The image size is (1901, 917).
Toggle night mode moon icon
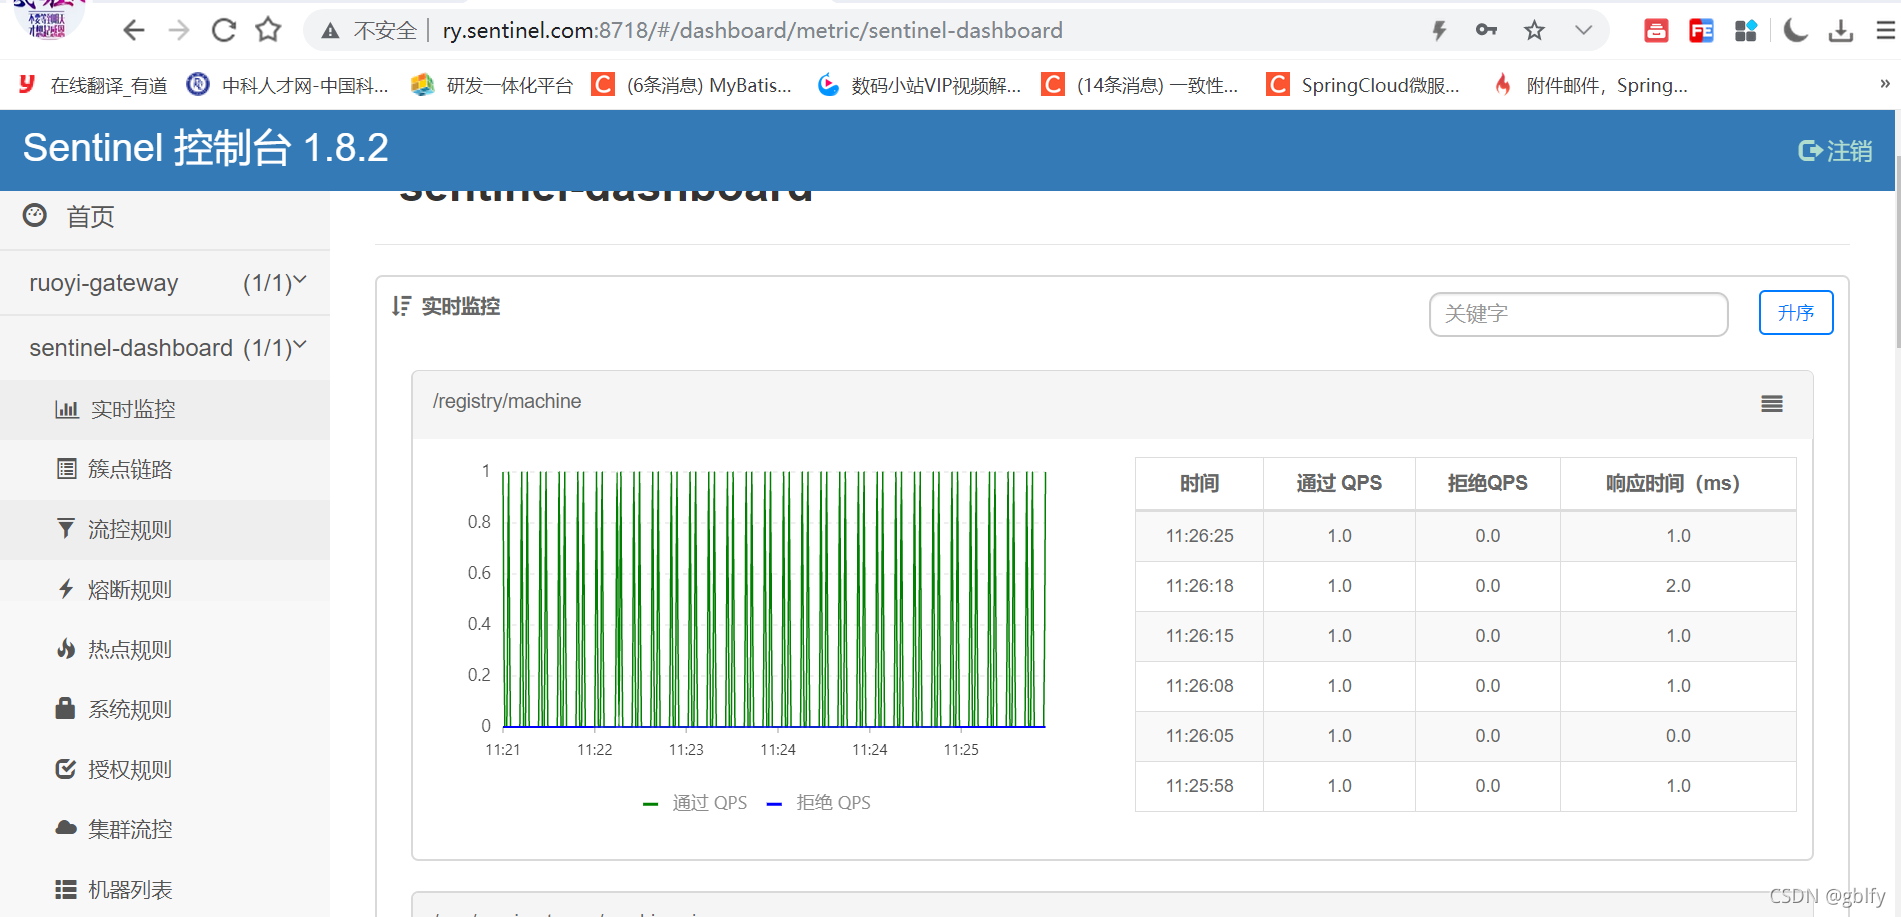pos(1796,31)
